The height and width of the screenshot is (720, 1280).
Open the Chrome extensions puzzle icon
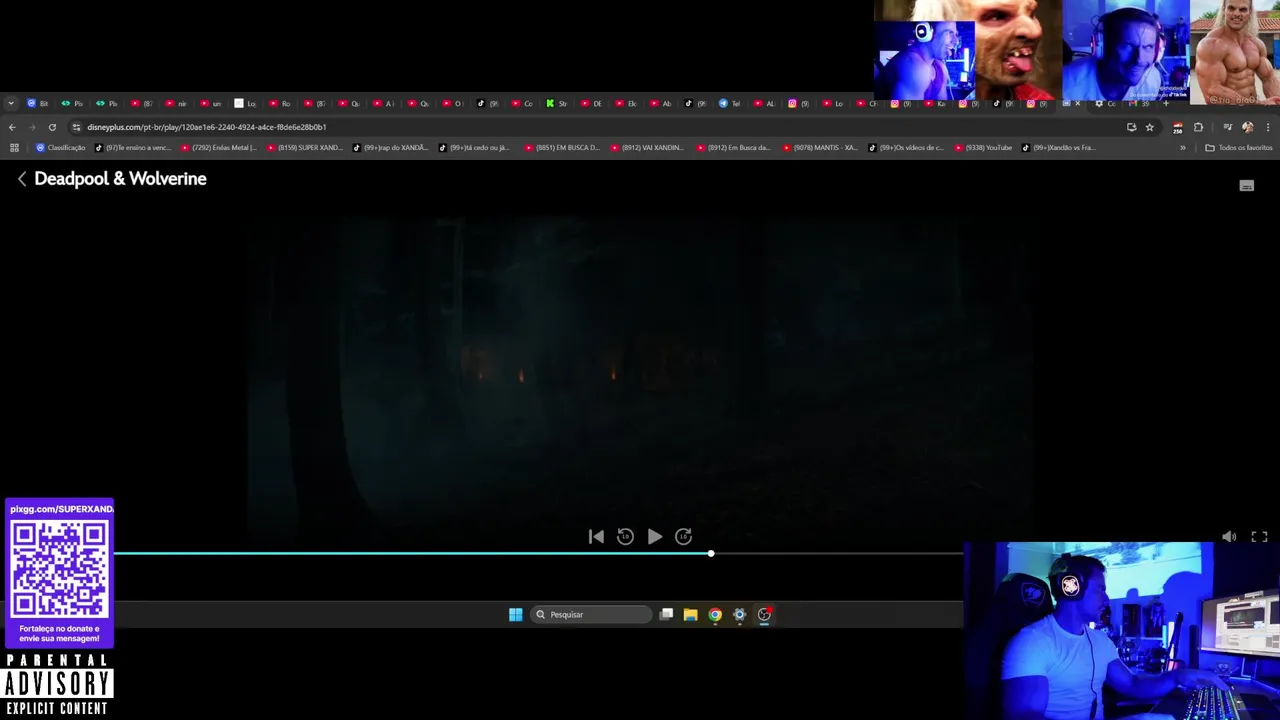1198,127
